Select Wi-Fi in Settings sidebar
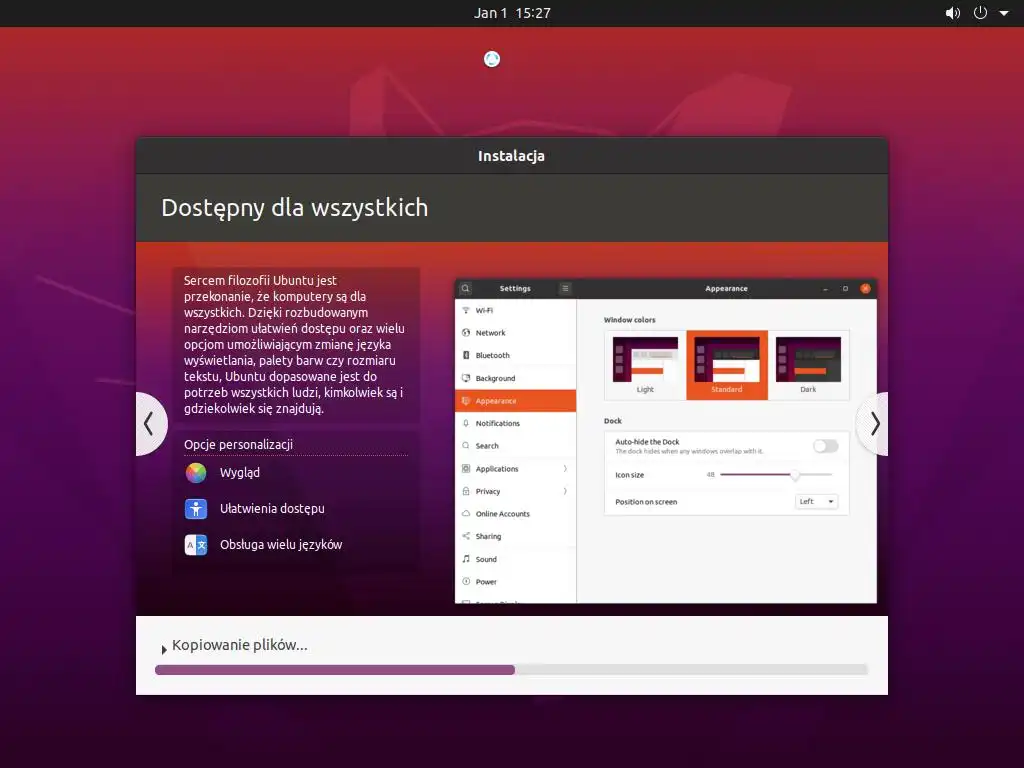This screenshot has width=1024, height=768. coord(515,311)
